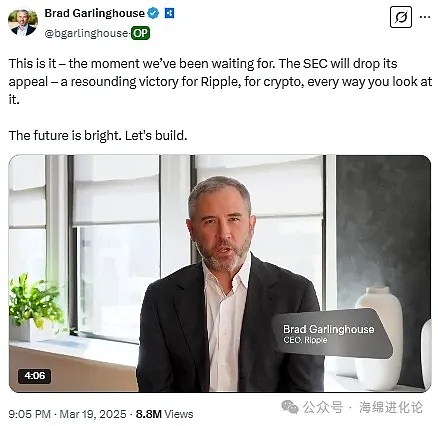Click the green plant in the video frame
This screenshot has width=438, height=426.
click(x=36, y=299)
